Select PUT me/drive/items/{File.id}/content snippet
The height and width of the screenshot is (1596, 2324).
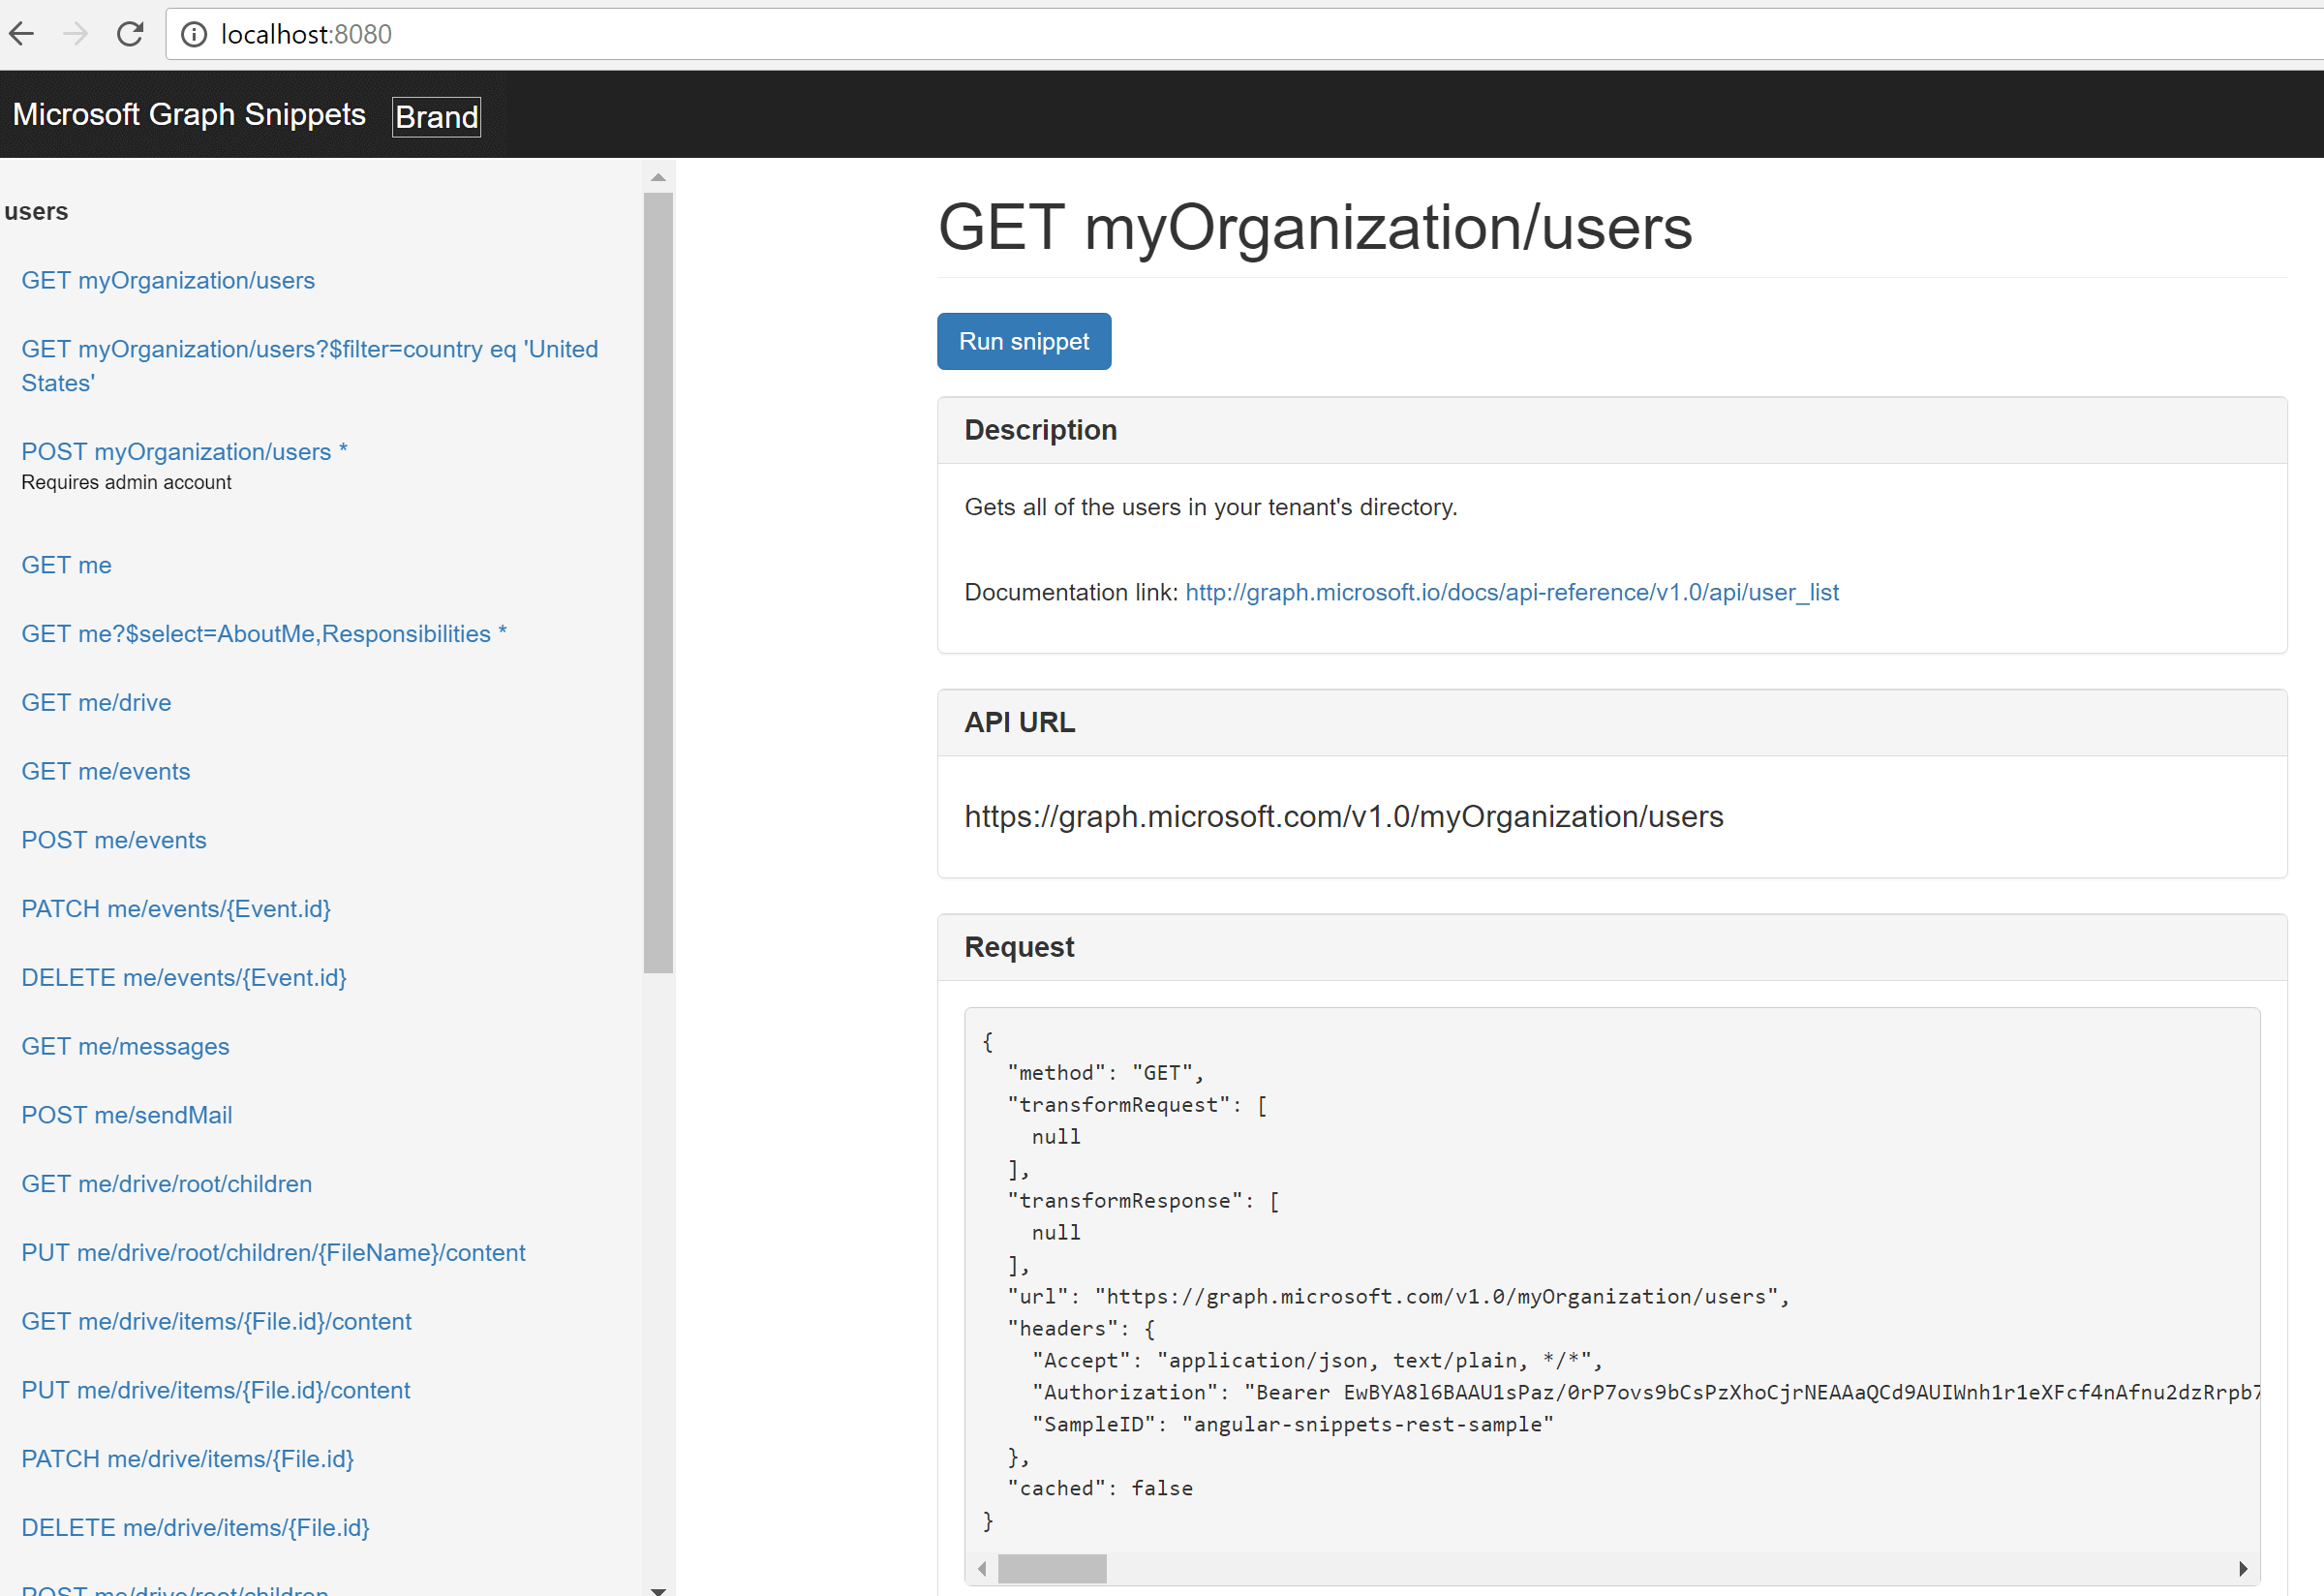pyautogui.click(x=216, y=1390)
